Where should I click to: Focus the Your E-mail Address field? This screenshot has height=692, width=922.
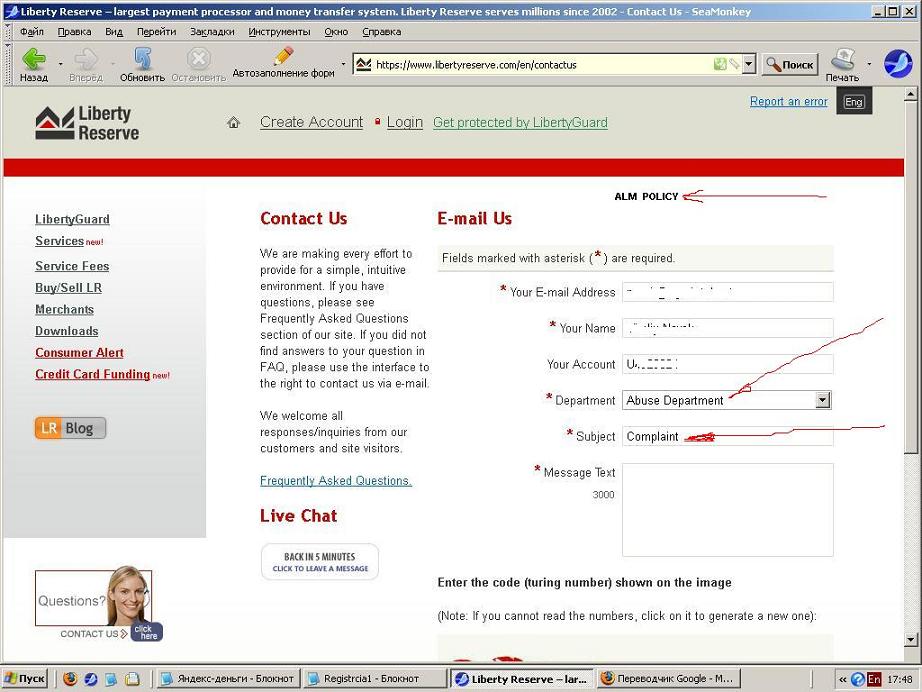click(x=727, y=292)
